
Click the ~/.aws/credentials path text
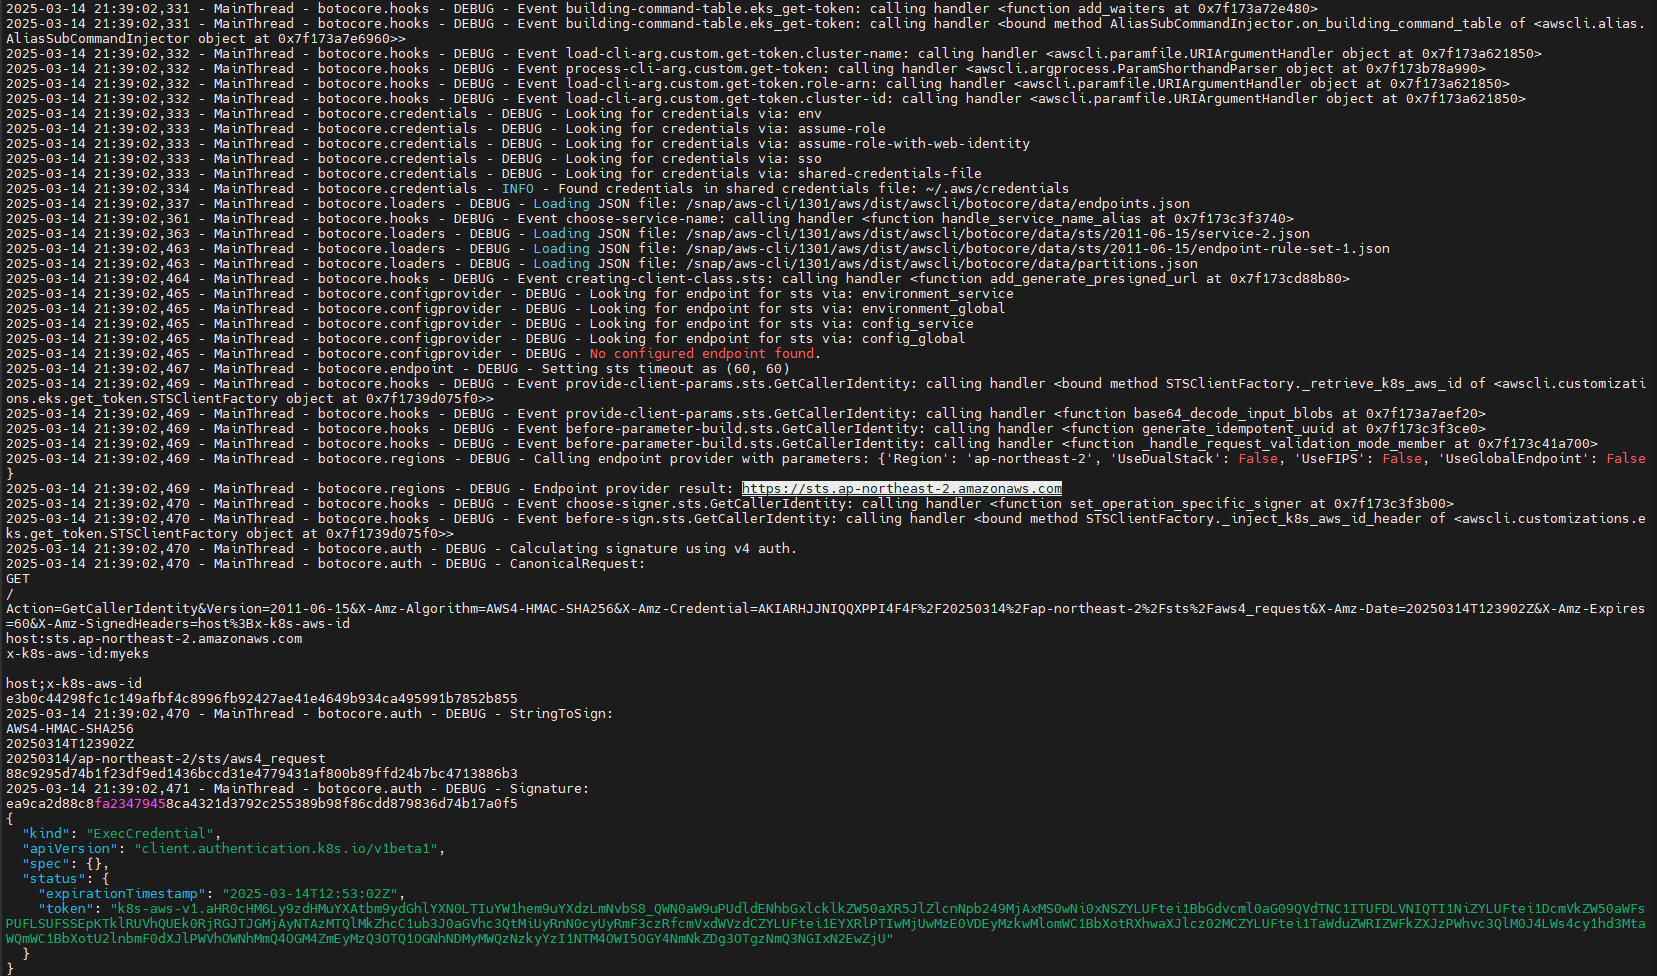pyautogui.click(x=997, y=188)
